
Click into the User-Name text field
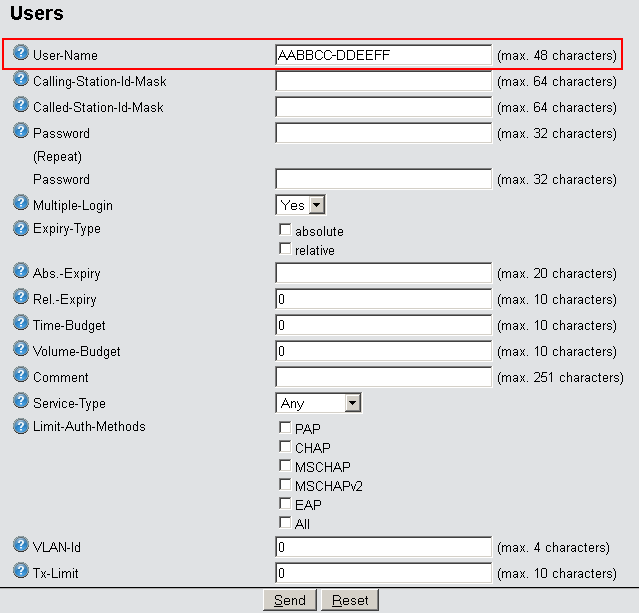[x=383, y=55]
